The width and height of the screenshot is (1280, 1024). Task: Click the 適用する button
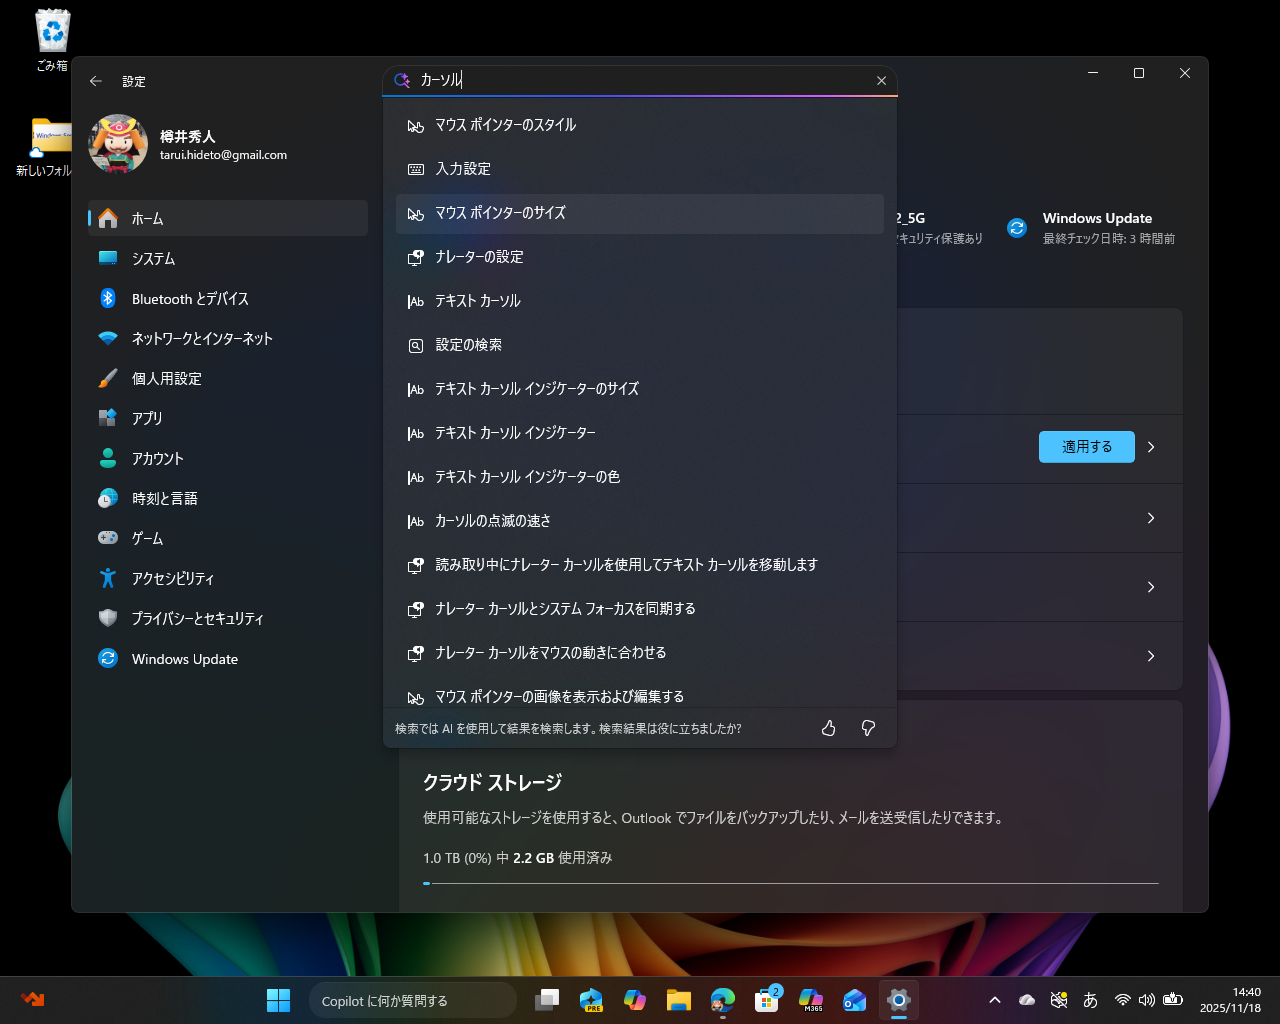(1086, 447)
